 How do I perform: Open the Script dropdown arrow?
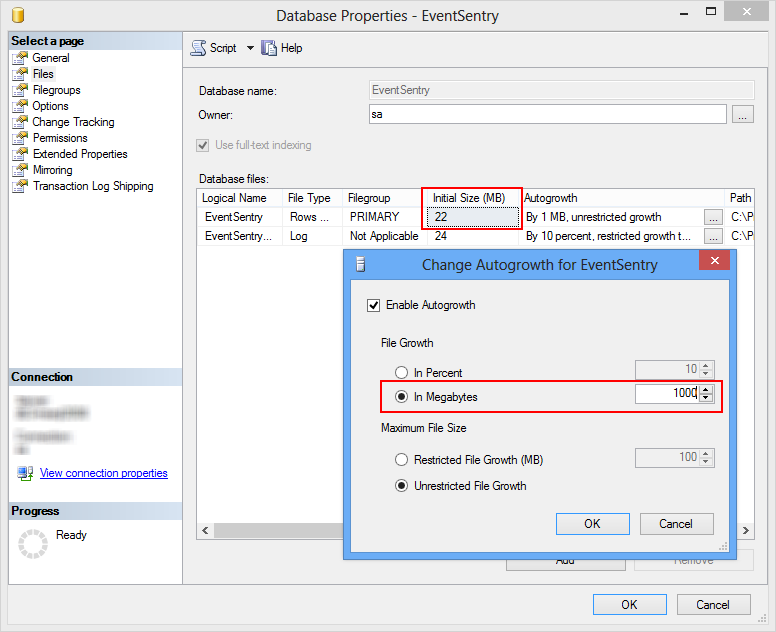coord(250,48)
